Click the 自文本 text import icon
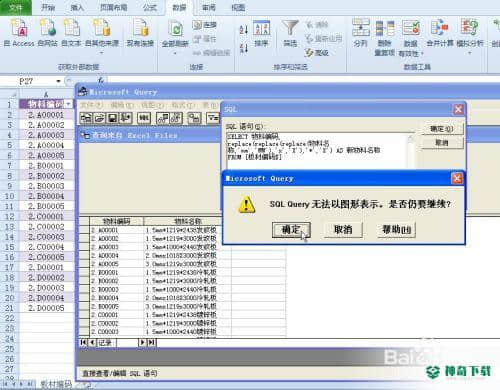500x390 pixels. [73, 28]
